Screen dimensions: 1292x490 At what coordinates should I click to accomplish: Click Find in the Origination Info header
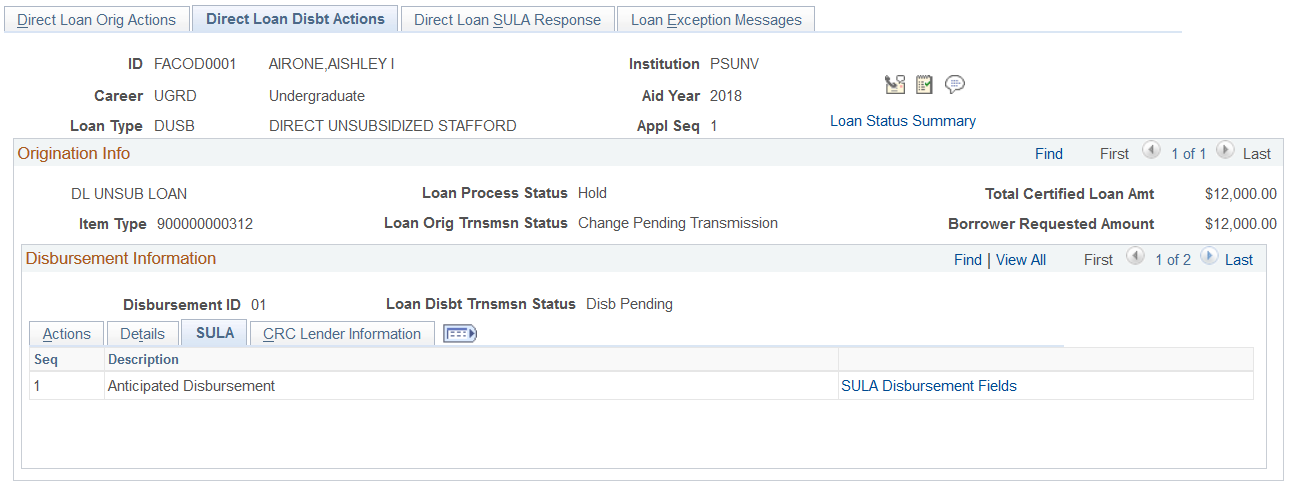[x=1049, y=154]
